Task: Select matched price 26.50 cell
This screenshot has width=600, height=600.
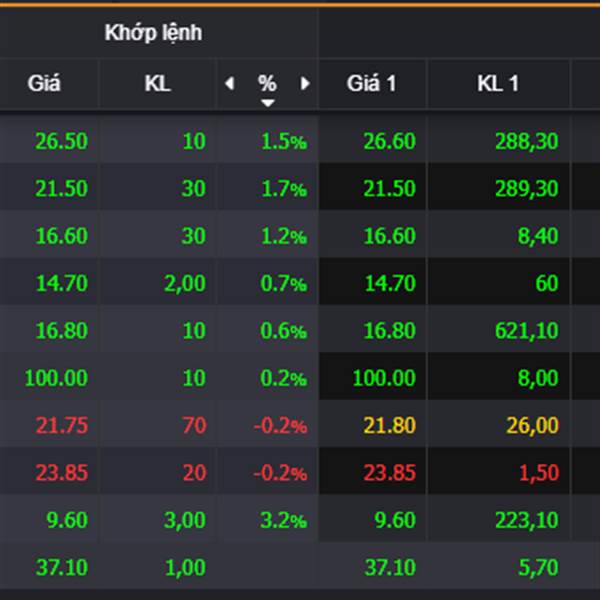Action: (61, 141)
